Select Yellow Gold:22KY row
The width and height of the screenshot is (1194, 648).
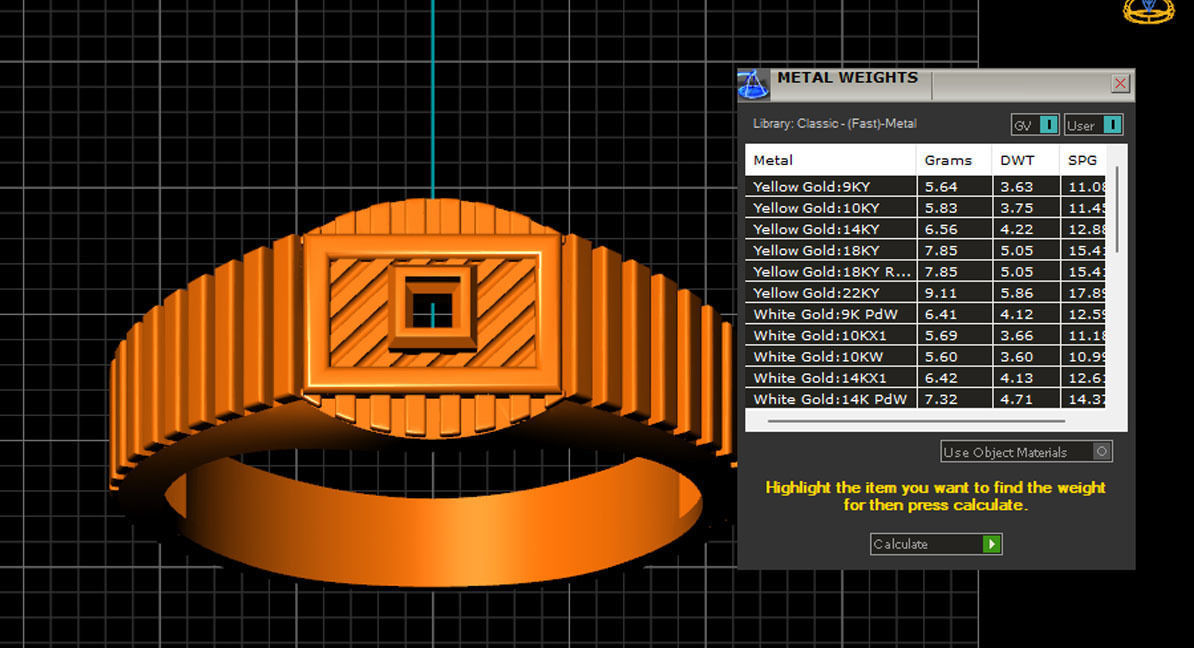[x=925, y=293]
